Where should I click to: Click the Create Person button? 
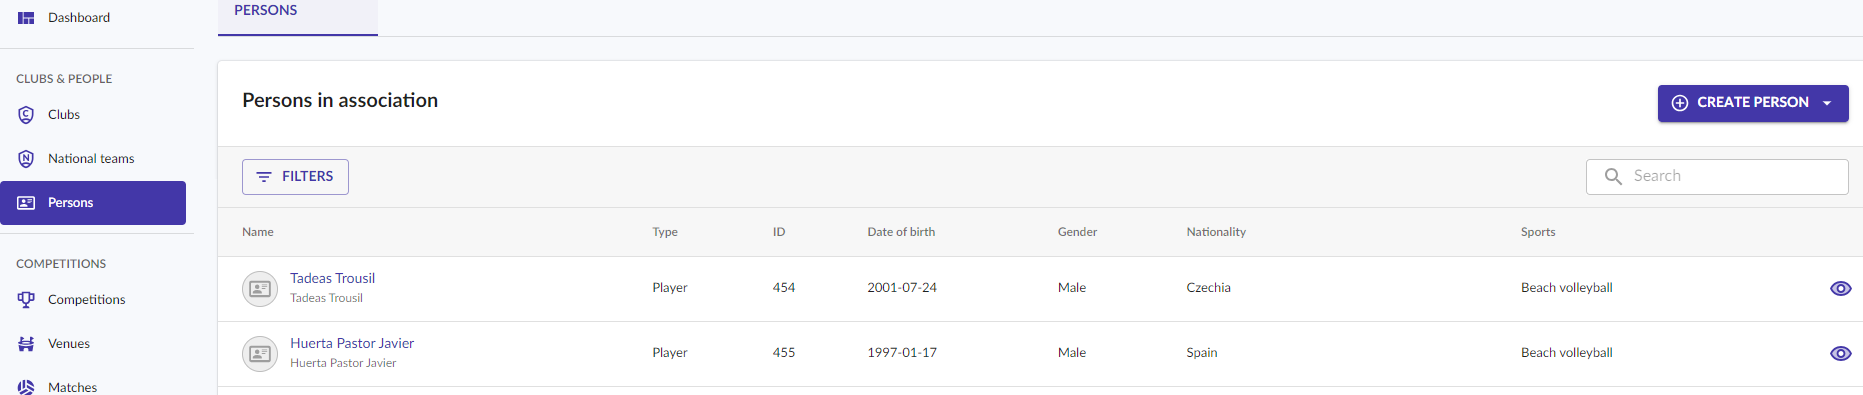1739,103
